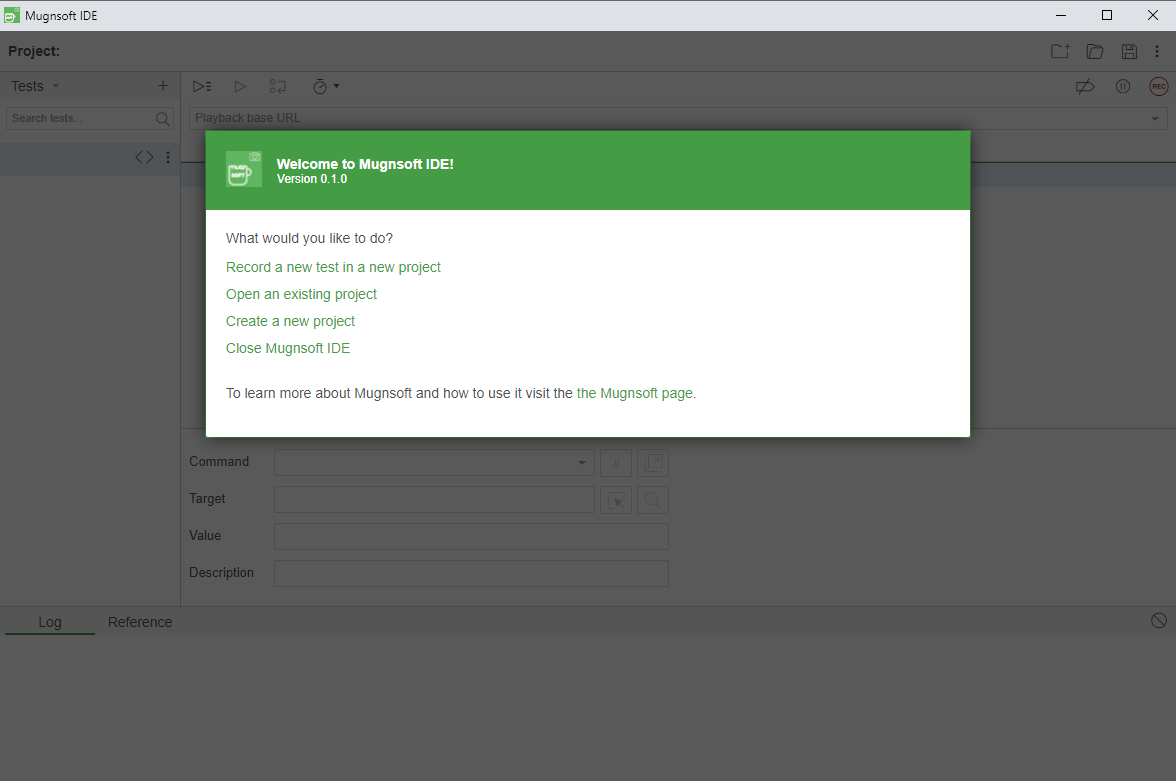
Task: Open the Mugnsoft page link
Action: (x=636, y=393)
